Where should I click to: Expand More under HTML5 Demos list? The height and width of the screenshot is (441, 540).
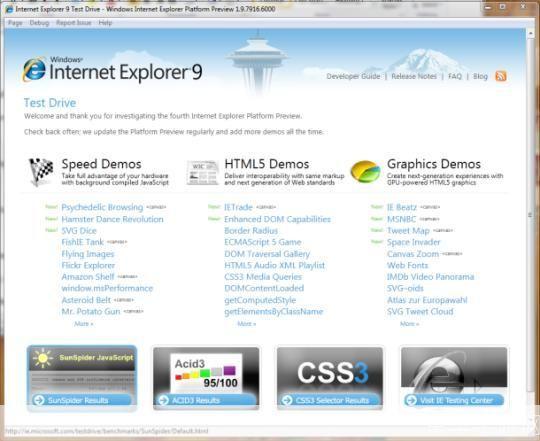click(x=247, y=324)
